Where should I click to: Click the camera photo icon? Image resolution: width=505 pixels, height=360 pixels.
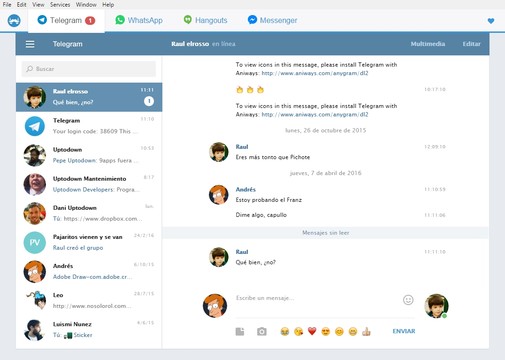coord(262,331)
